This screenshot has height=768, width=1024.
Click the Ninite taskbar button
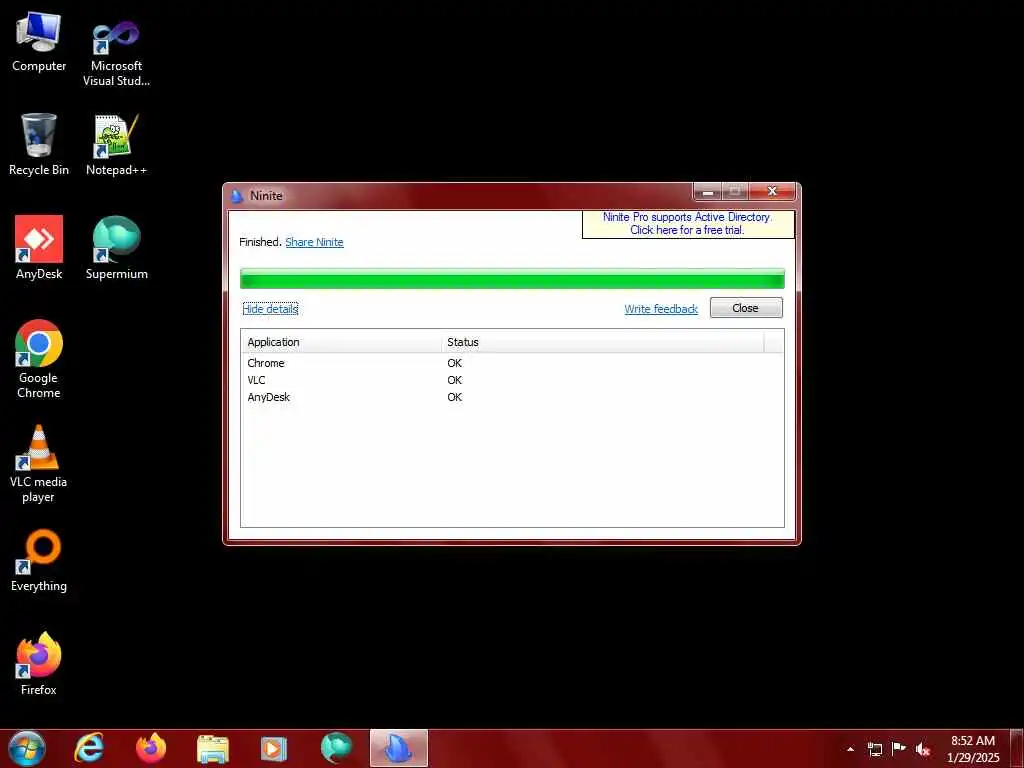(x=398, y=748)
